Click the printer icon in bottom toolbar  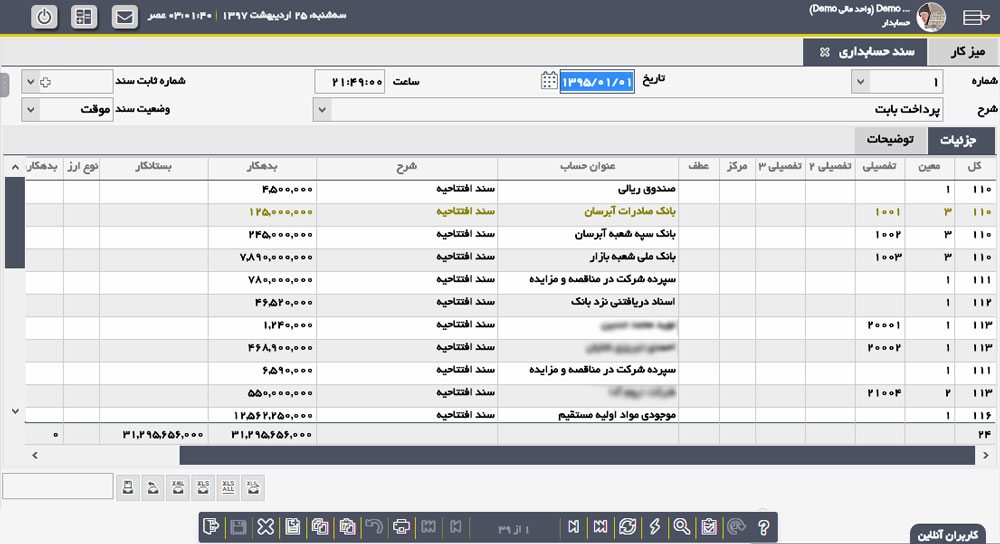(x=401, y=527)
